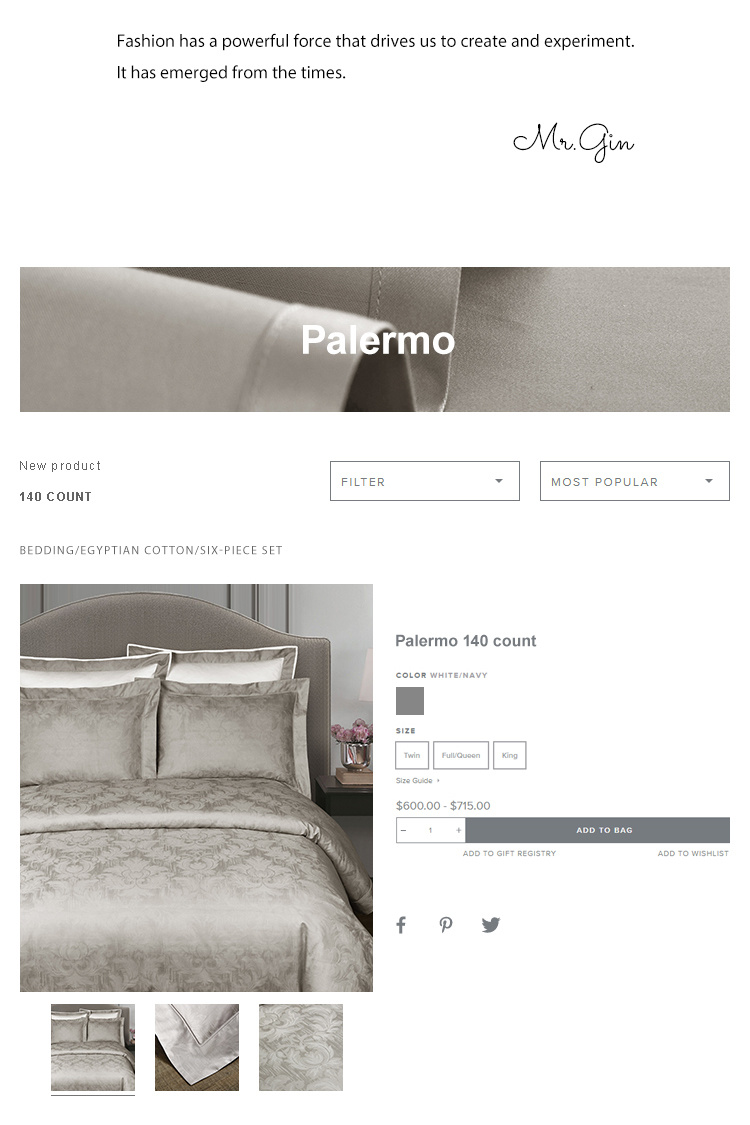Select the Twin size option
750x1125 pixels.
point(412,756)
